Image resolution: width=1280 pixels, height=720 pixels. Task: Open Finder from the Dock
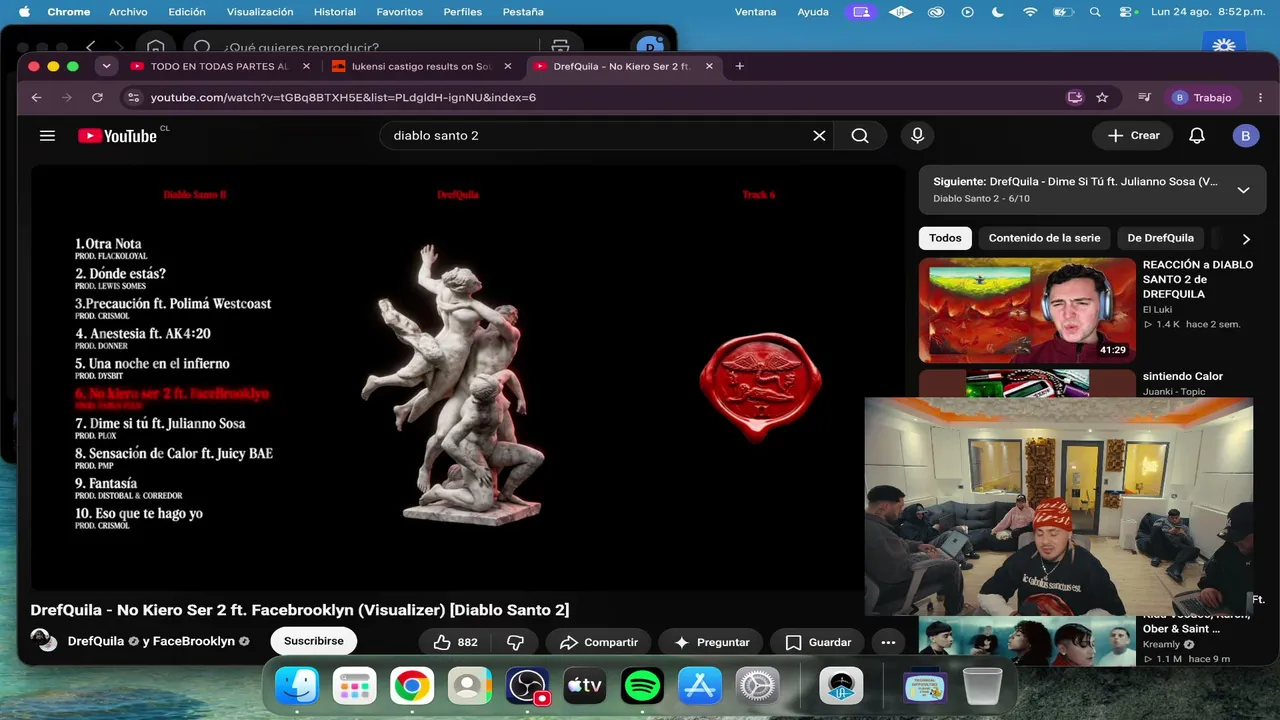(x=297, y=686)
